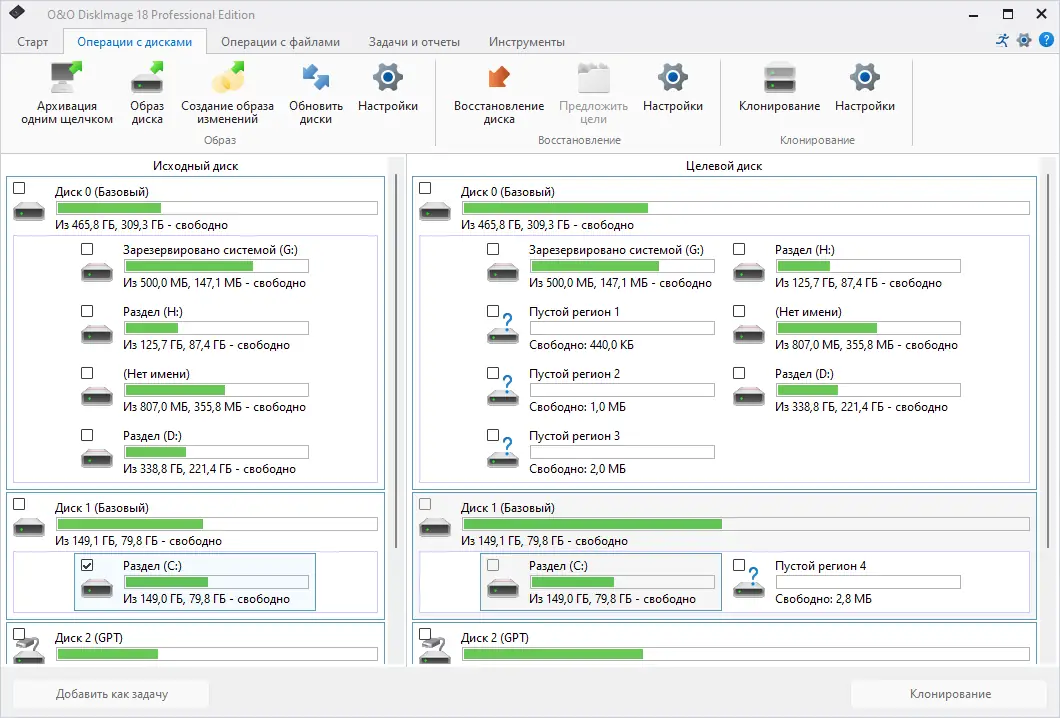The height and width of the screenshot is (718, 1060).
Task: Click the application logo in title bar
Action: coord(17,12)
